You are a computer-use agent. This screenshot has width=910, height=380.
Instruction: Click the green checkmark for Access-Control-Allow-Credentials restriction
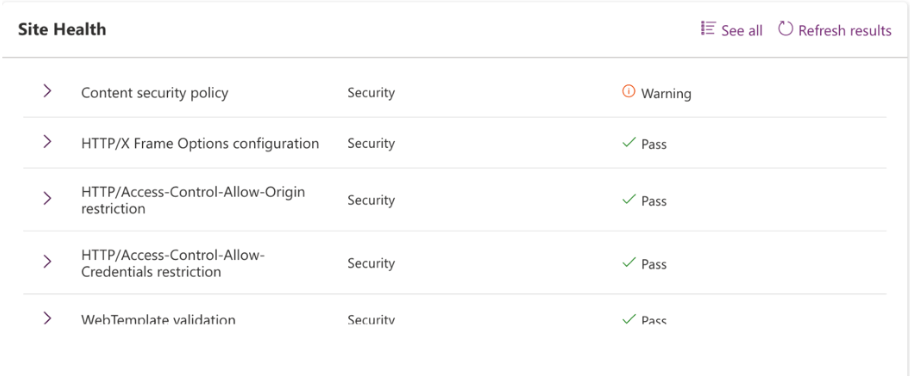coord(629,263)
